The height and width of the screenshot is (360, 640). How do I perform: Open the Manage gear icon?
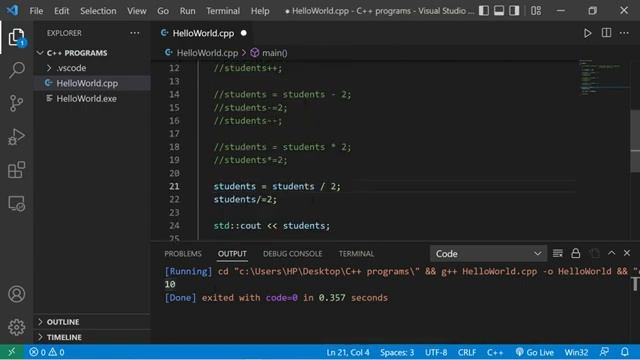[16, 327]
